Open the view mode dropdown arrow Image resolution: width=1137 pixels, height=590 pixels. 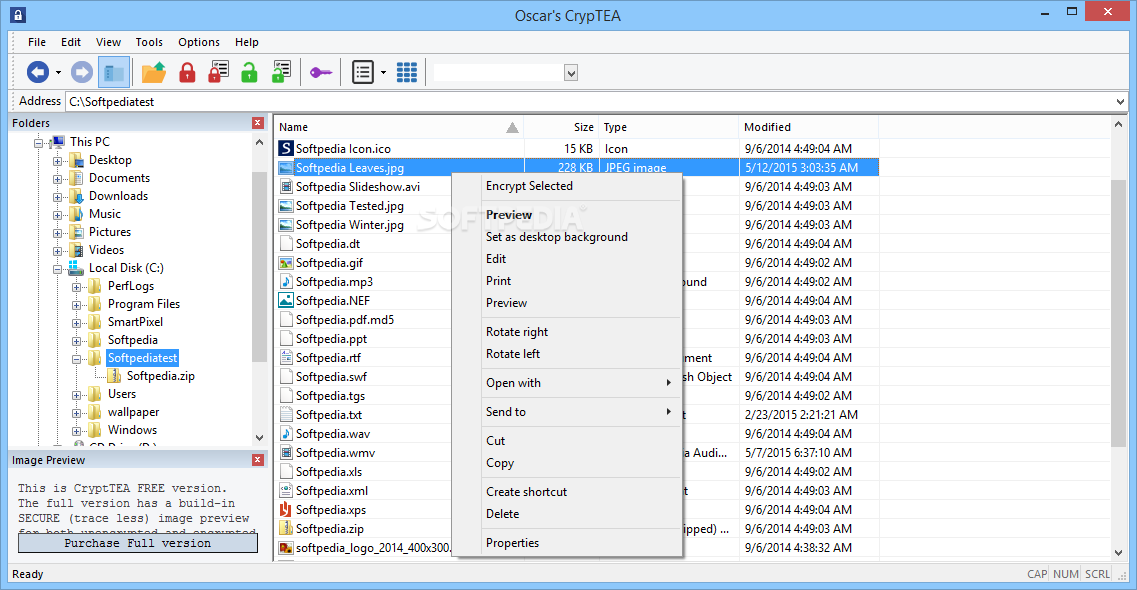[x=384, y=73]
